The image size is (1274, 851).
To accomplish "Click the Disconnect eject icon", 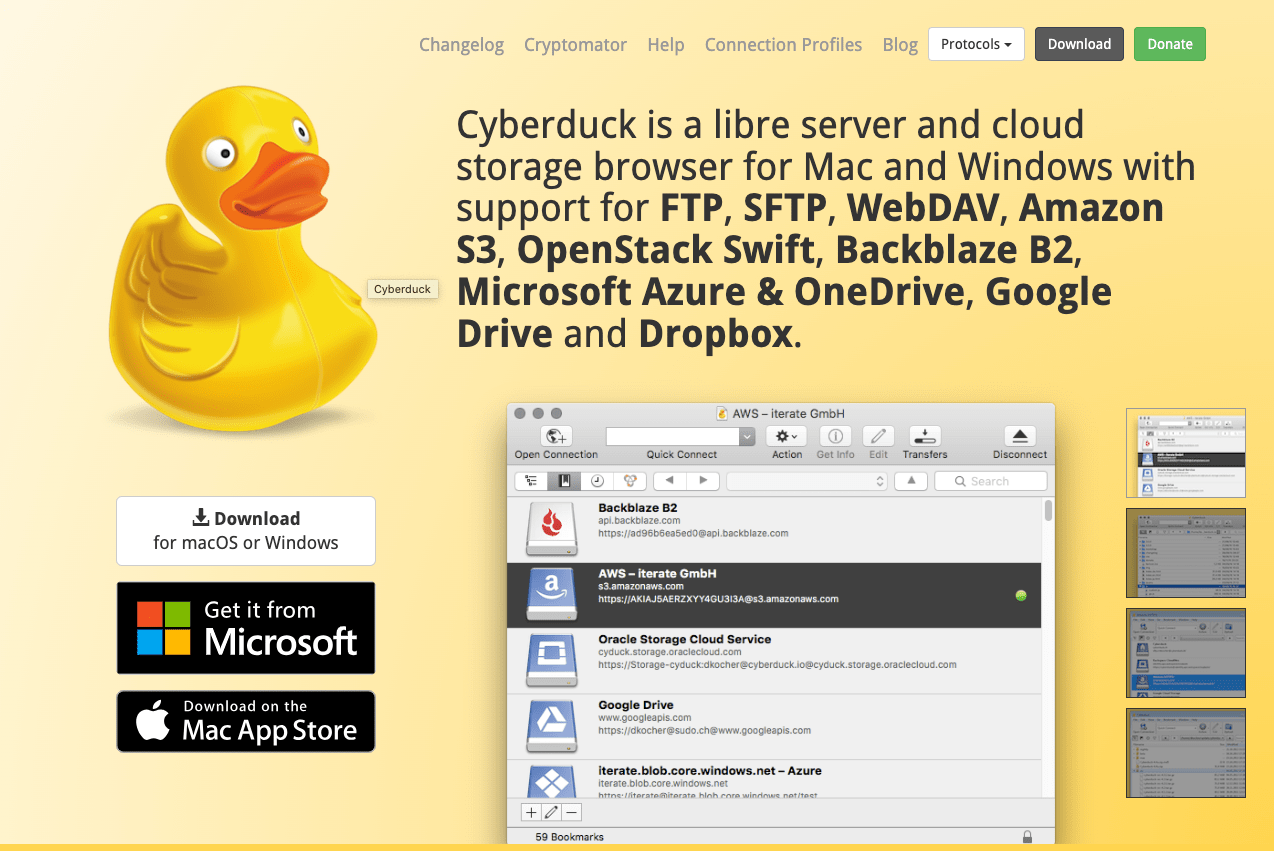I will pos(1020,436).
